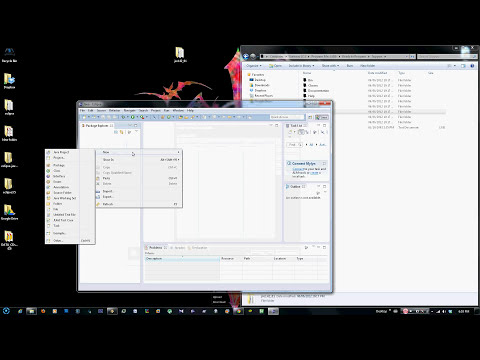Open dropdown arrow beside Run toolbar icon
The height and width of the screenshot is (360, 480).
click(136, 117)
